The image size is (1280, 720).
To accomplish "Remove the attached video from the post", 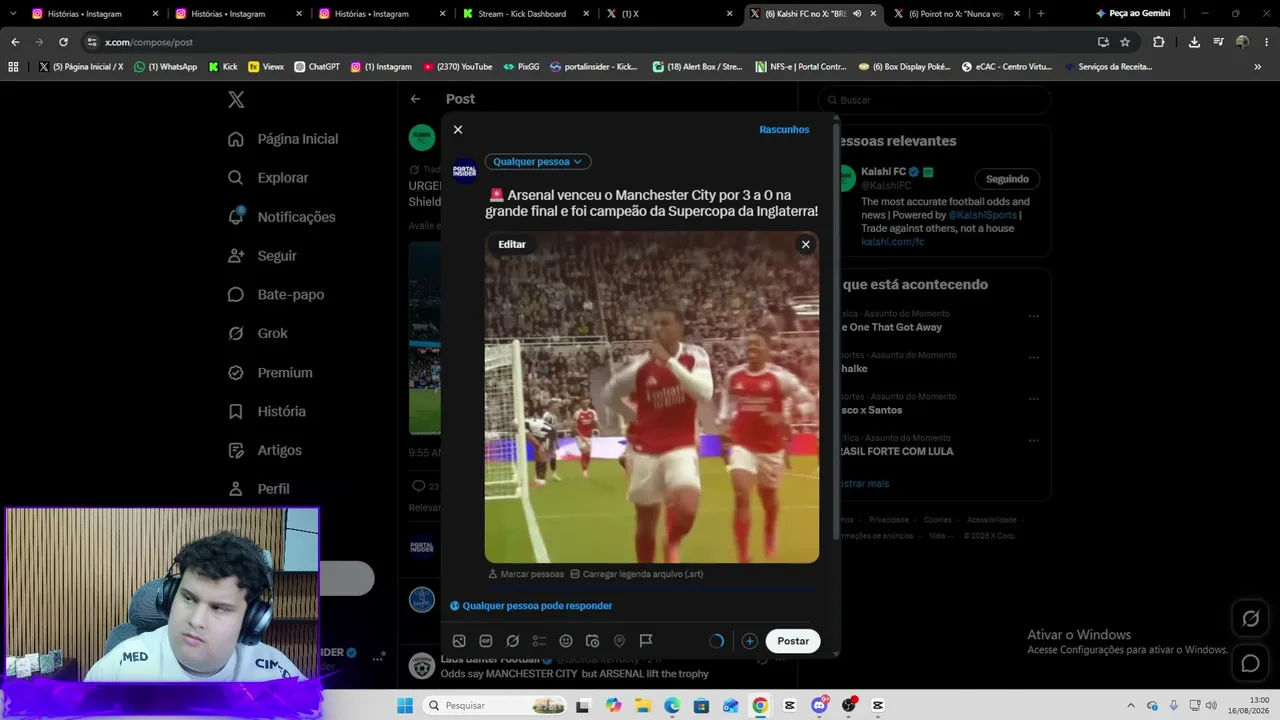I will coord(805,244).
